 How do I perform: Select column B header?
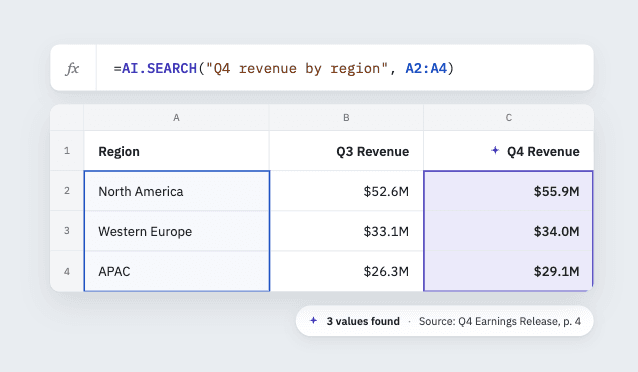click(x=346, y=118)
